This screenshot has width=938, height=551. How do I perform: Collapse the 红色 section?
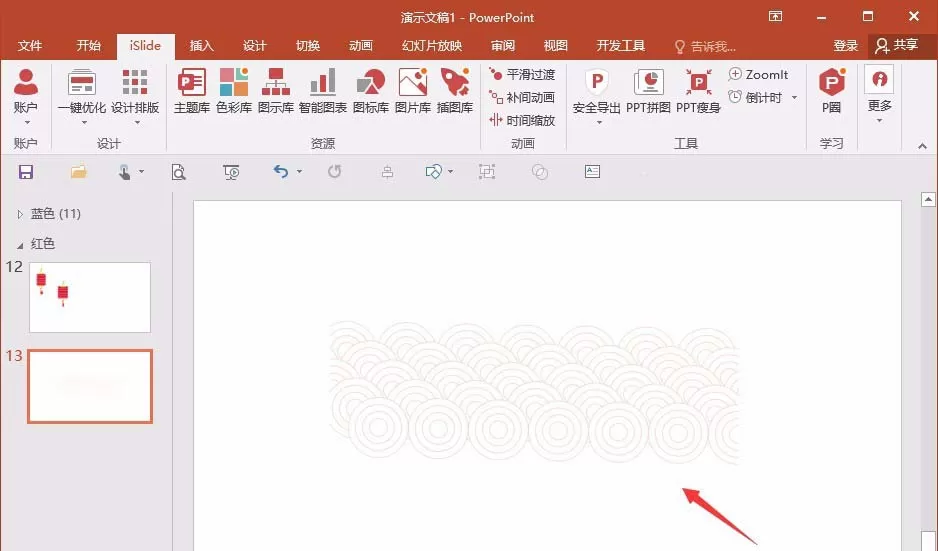click(x=20, y=245)
